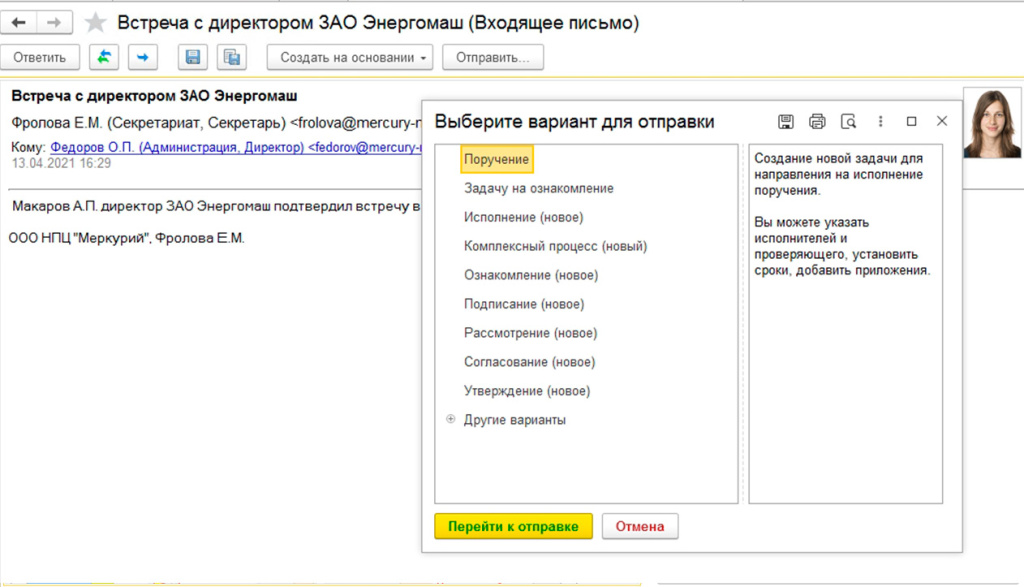Open print preview with the magnifier icon
This screenshot has width=1024, height=587.
849,120
